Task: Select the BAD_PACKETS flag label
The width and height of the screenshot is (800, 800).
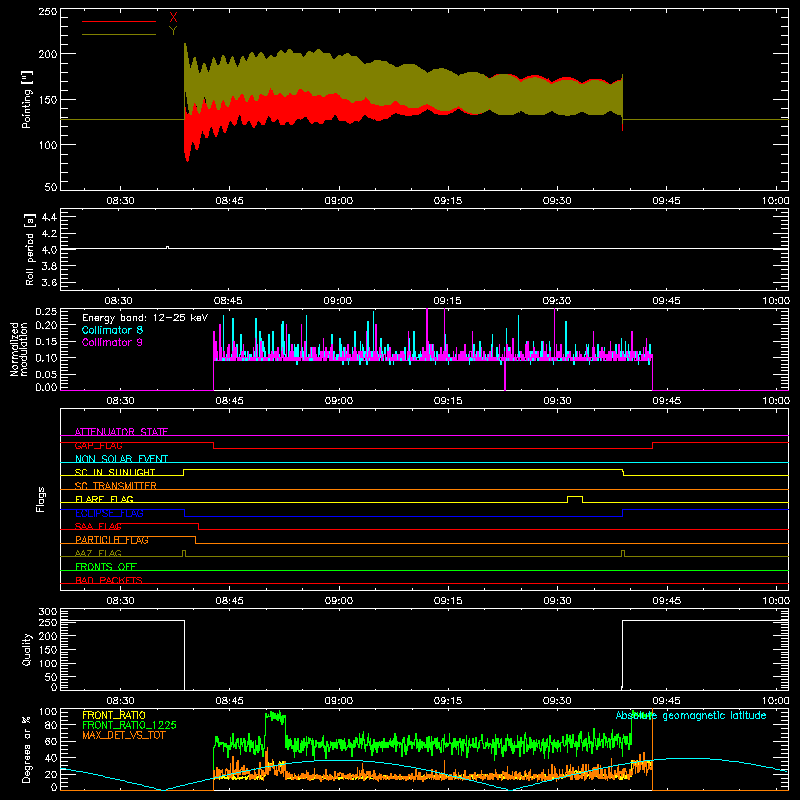Action: coord(109,580)
